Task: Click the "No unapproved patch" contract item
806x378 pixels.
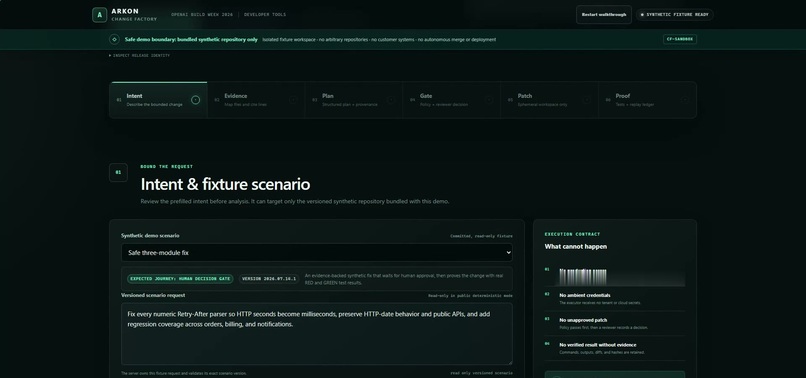Action: click(x=615, y=323)
